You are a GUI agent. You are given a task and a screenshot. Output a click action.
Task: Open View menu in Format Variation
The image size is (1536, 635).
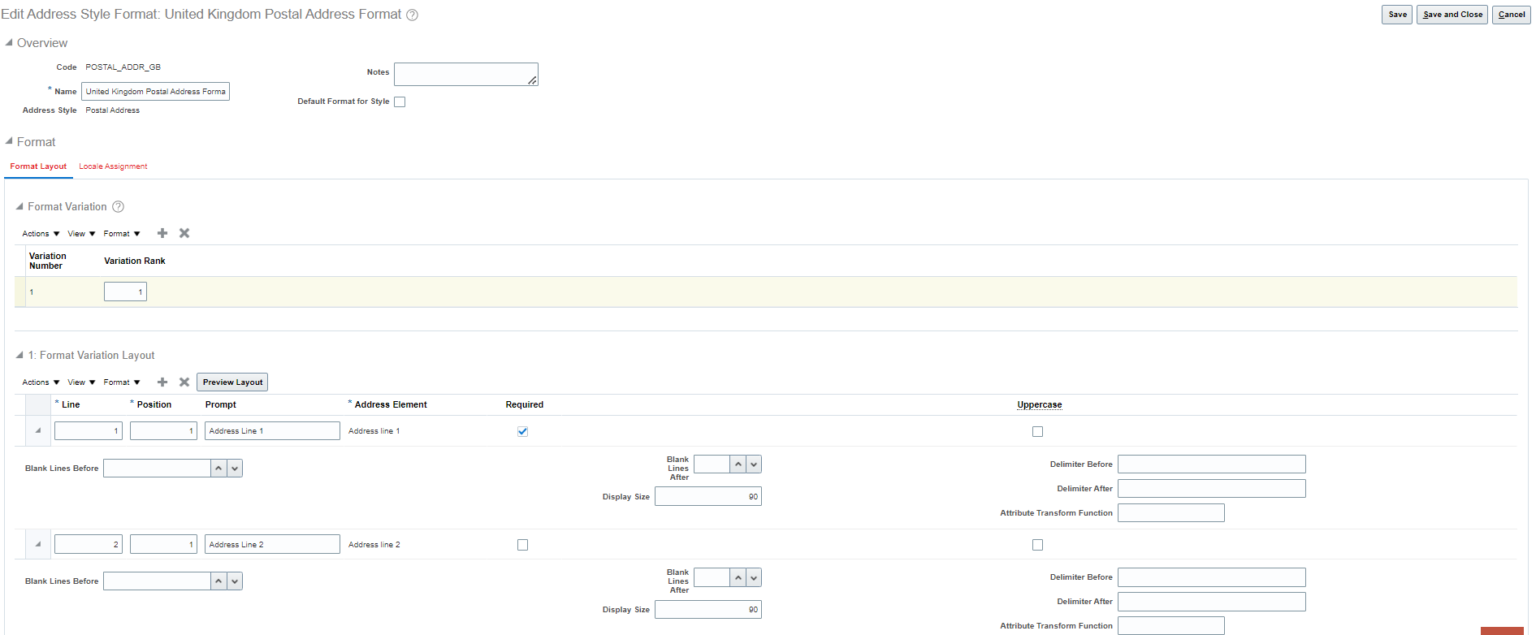[82, 233]
